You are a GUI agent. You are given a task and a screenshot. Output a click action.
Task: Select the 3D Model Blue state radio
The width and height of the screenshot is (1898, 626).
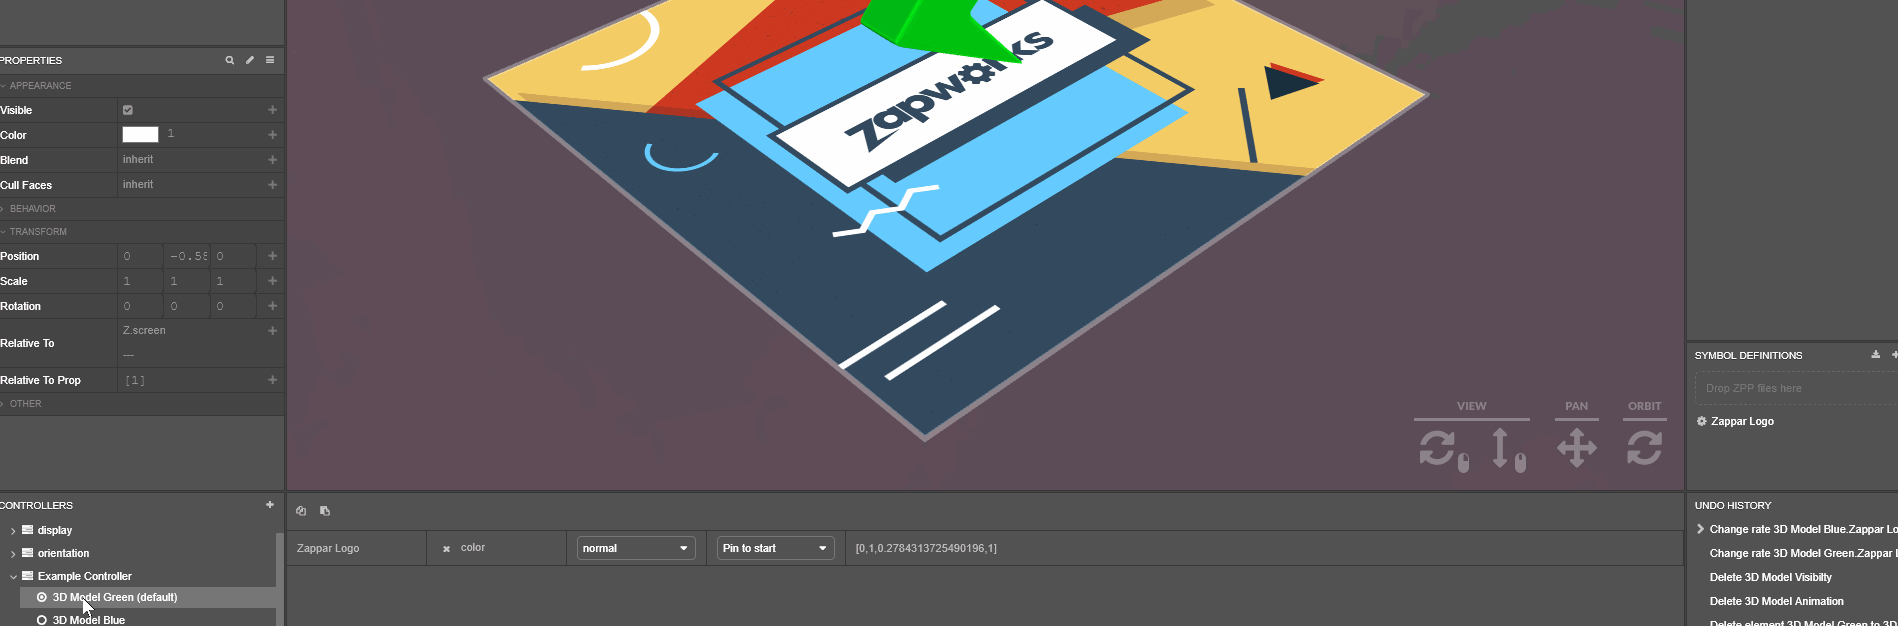click(42, 620)
